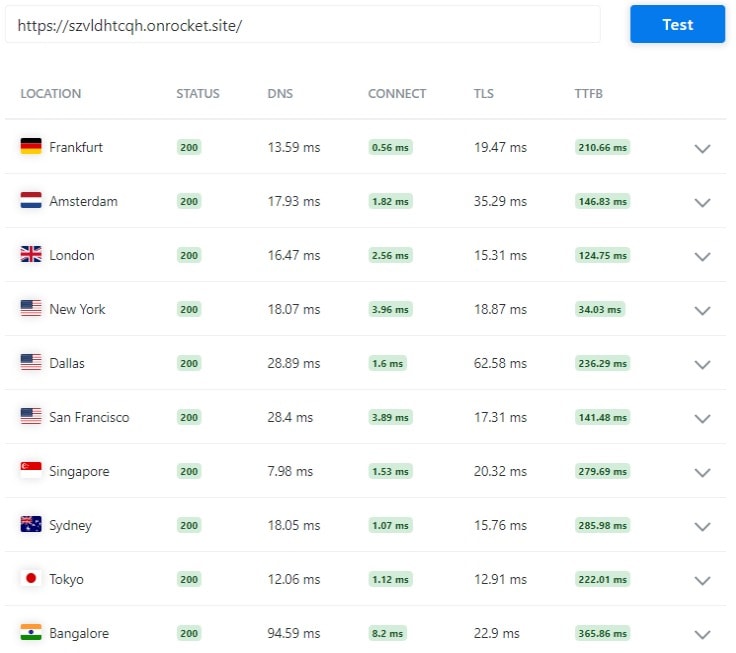Select the LOCATION column header
The image size is (736, 653).
click(51, 93)
